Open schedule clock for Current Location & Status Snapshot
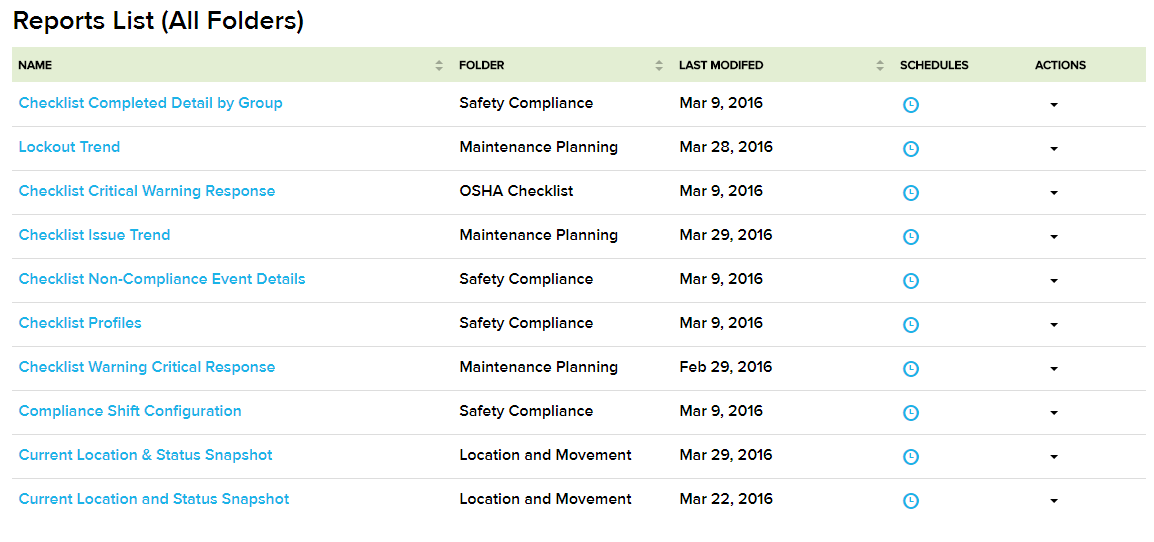This screenshot has width=1154, height=542. (910, 457)
